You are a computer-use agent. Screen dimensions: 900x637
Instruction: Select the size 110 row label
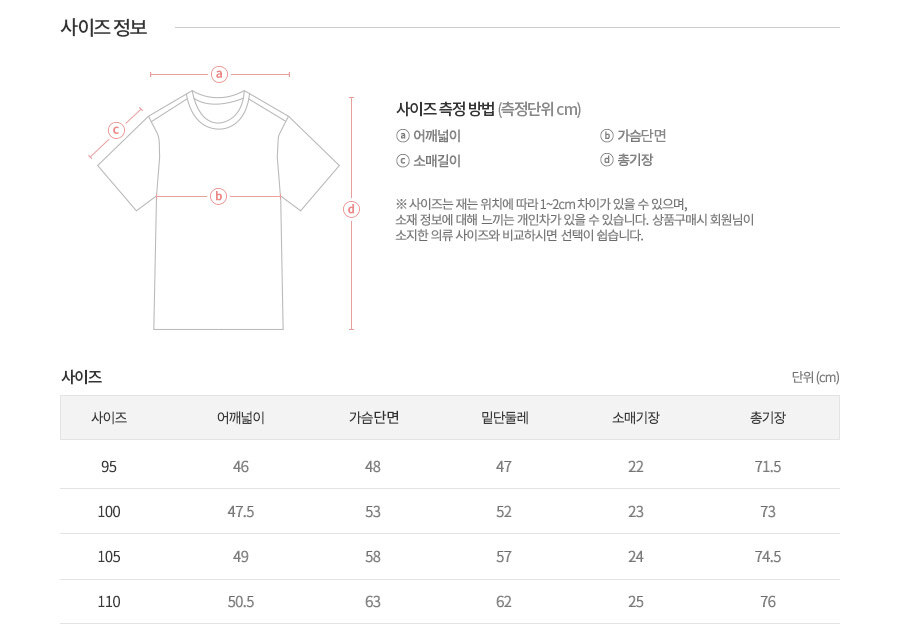[x=108, y=601]
